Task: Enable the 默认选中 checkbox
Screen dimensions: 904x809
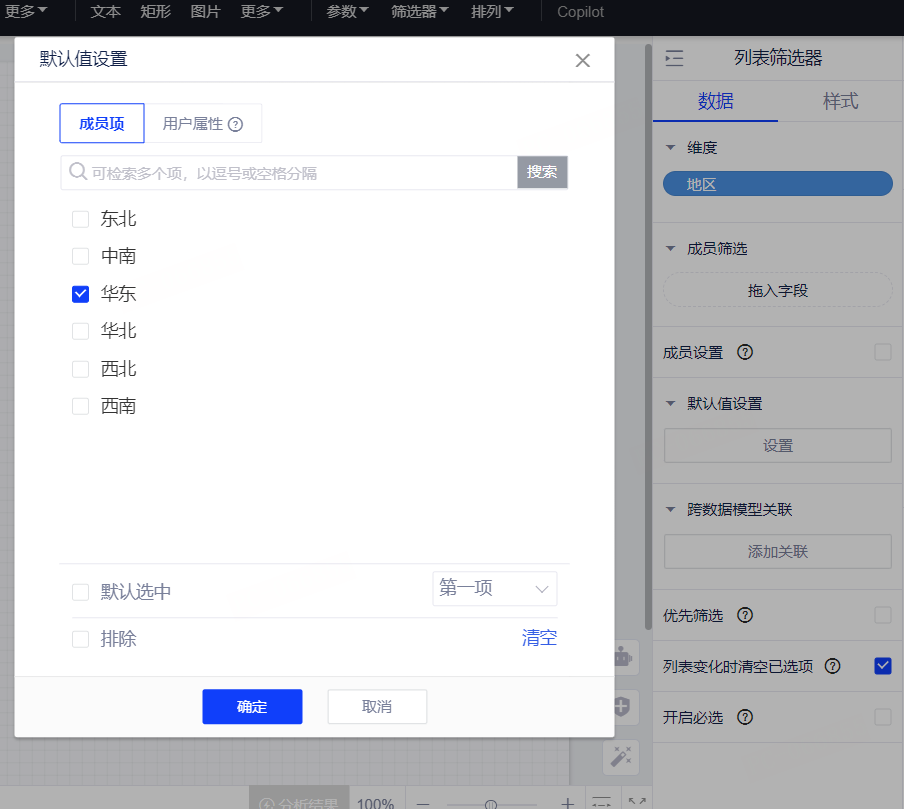Action: pos(81,592)
